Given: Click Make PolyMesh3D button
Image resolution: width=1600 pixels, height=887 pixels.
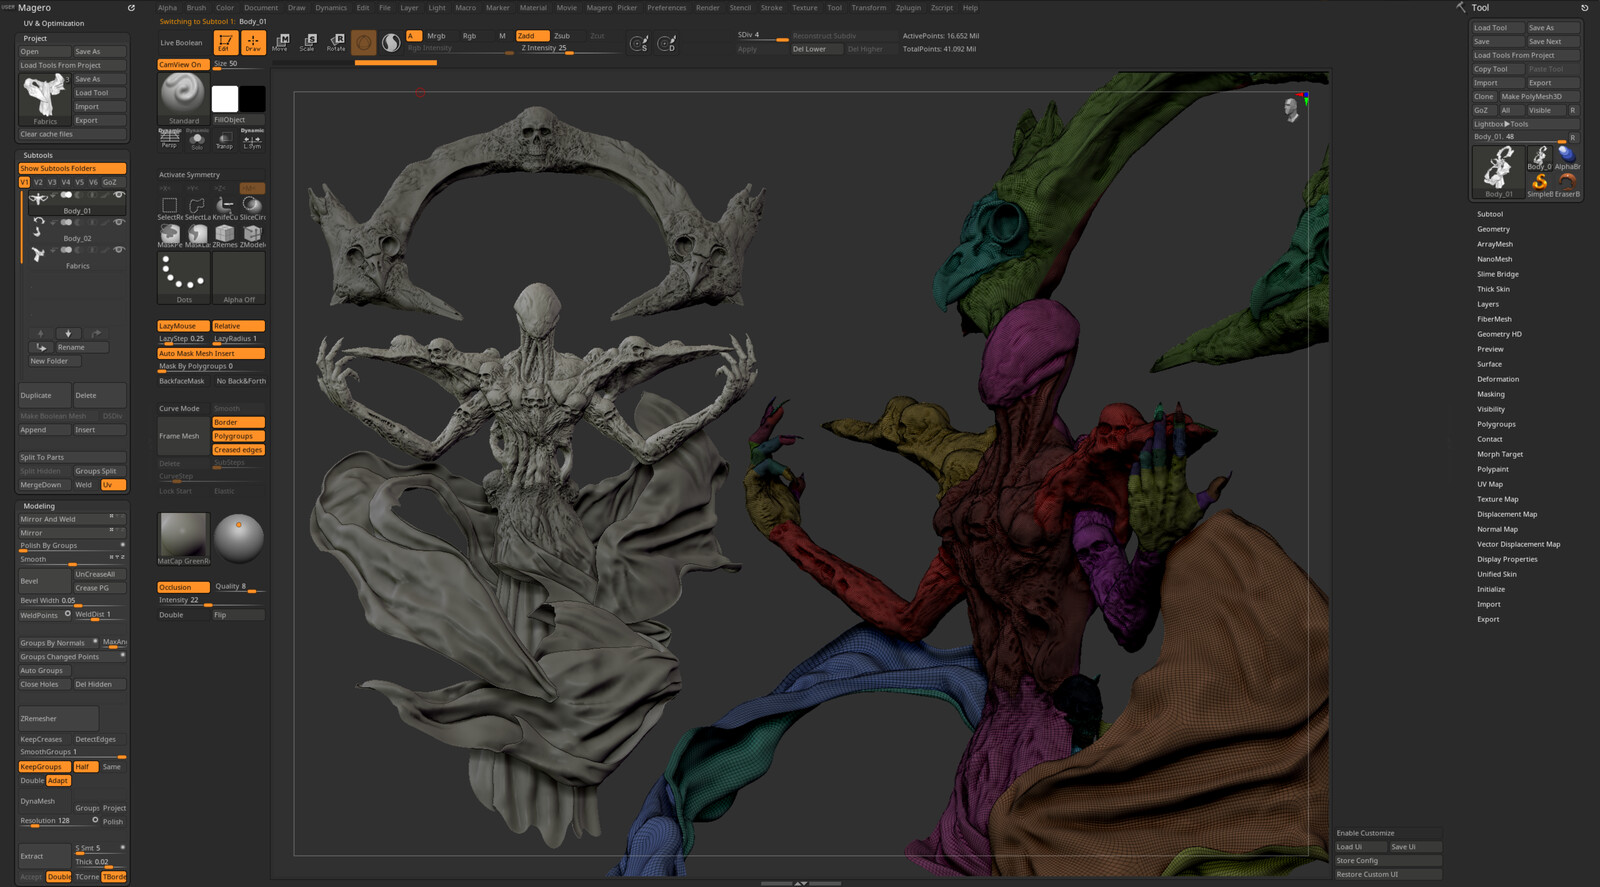Looking at the screenshot, I should tap(1538, 97).
